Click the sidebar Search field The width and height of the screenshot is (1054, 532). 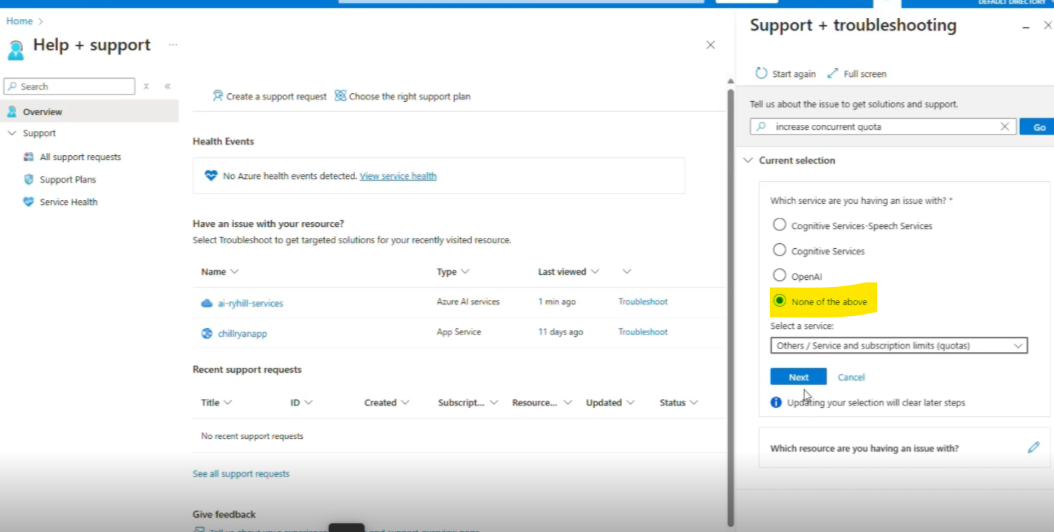(x=69, y=86)
